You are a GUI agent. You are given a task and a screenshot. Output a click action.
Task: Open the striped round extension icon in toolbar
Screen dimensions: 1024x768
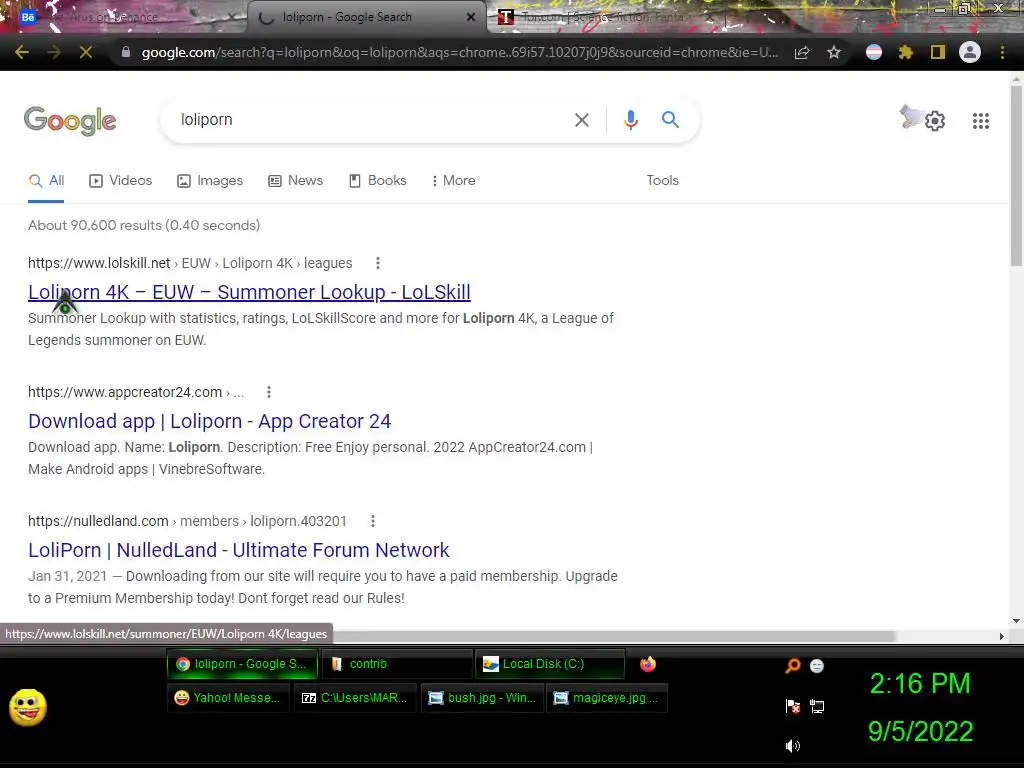(x=874, y=52)
